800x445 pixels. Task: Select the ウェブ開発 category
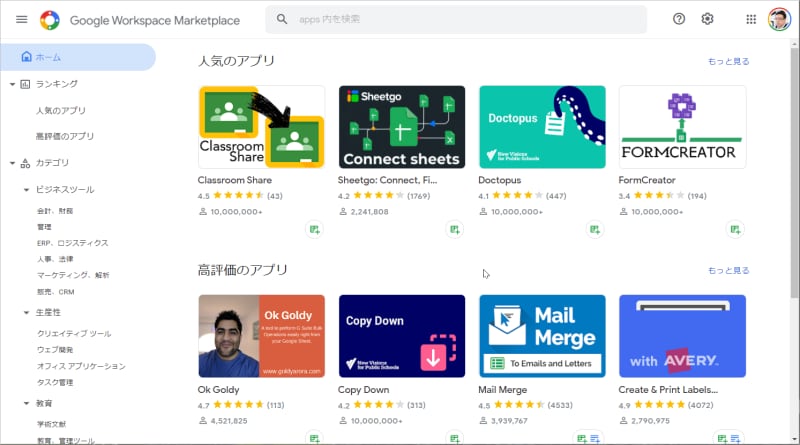coord(55,350)
